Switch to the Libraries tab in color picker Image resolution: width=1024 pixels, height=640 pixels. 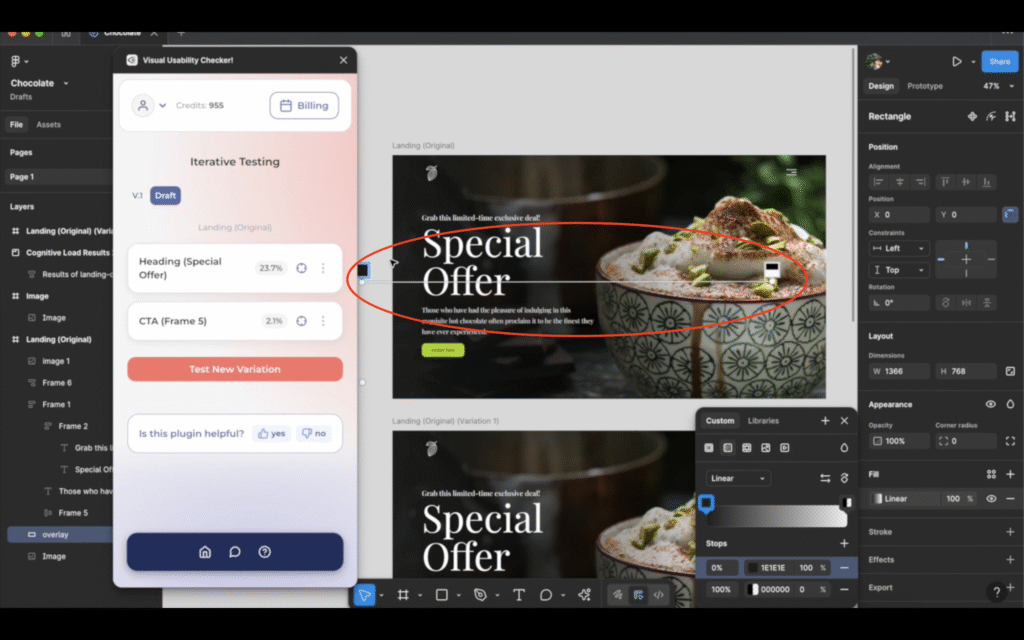[763, 421]
